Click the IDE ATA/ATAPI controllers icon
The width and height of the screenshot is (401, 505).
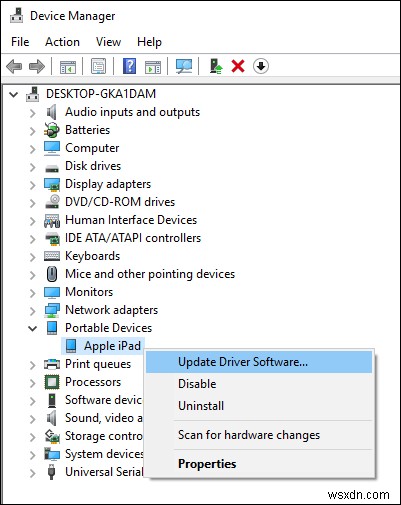(x=52, y=238)
